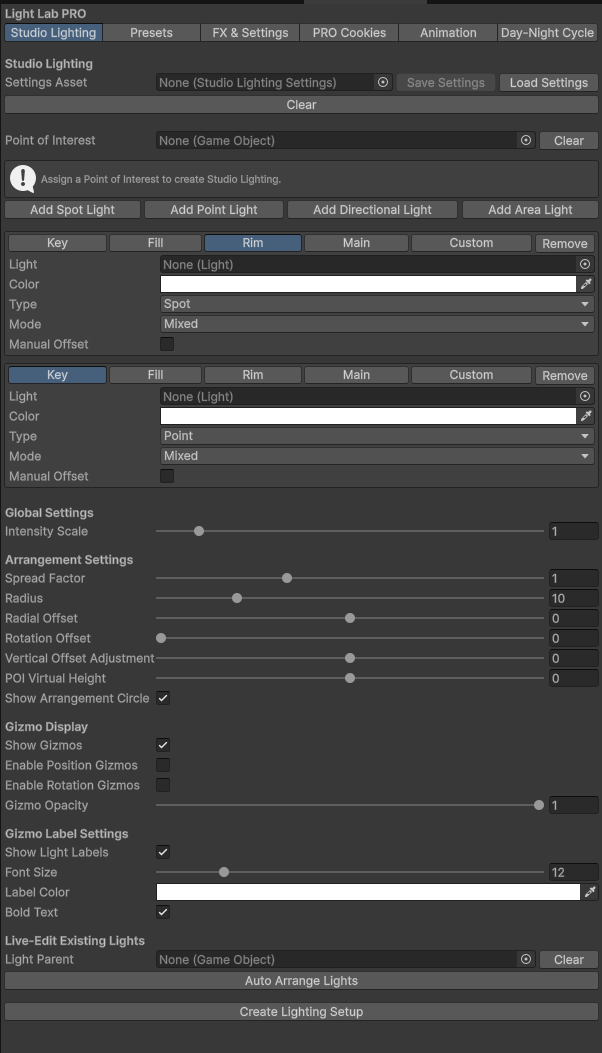Add a Point Light
This screenshot has width=602, height=1053.
point(214,210)
